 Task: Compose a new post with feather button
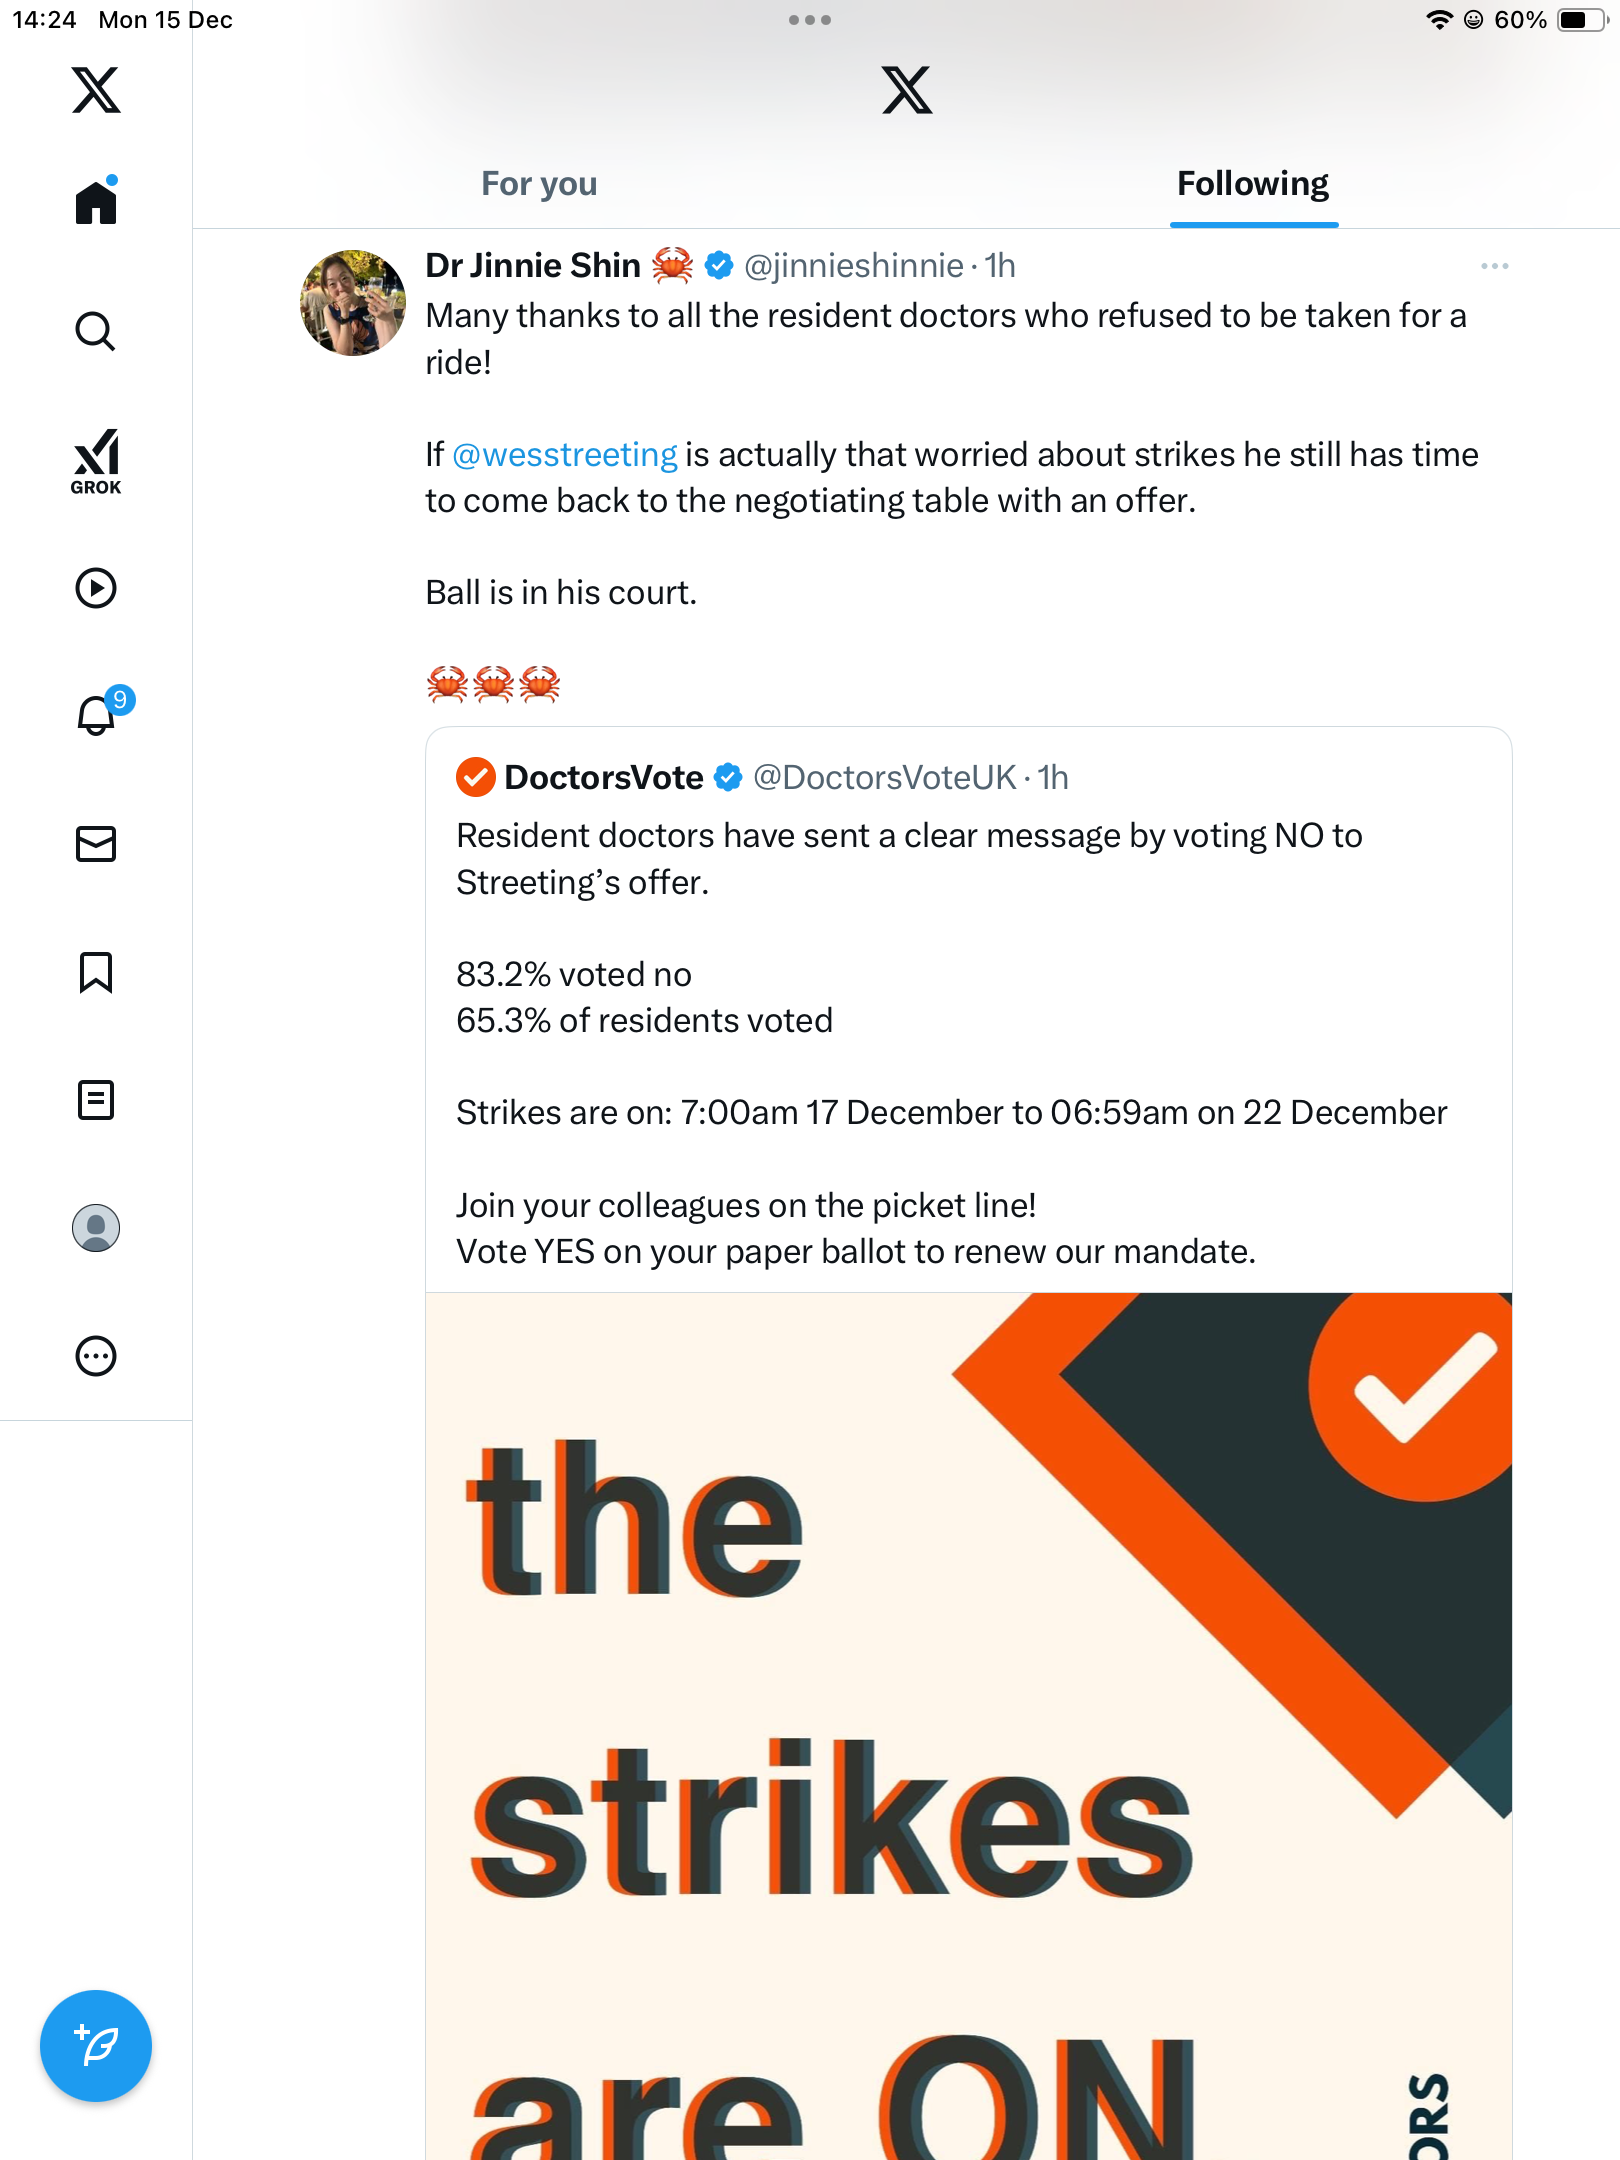pos(96,2046)
